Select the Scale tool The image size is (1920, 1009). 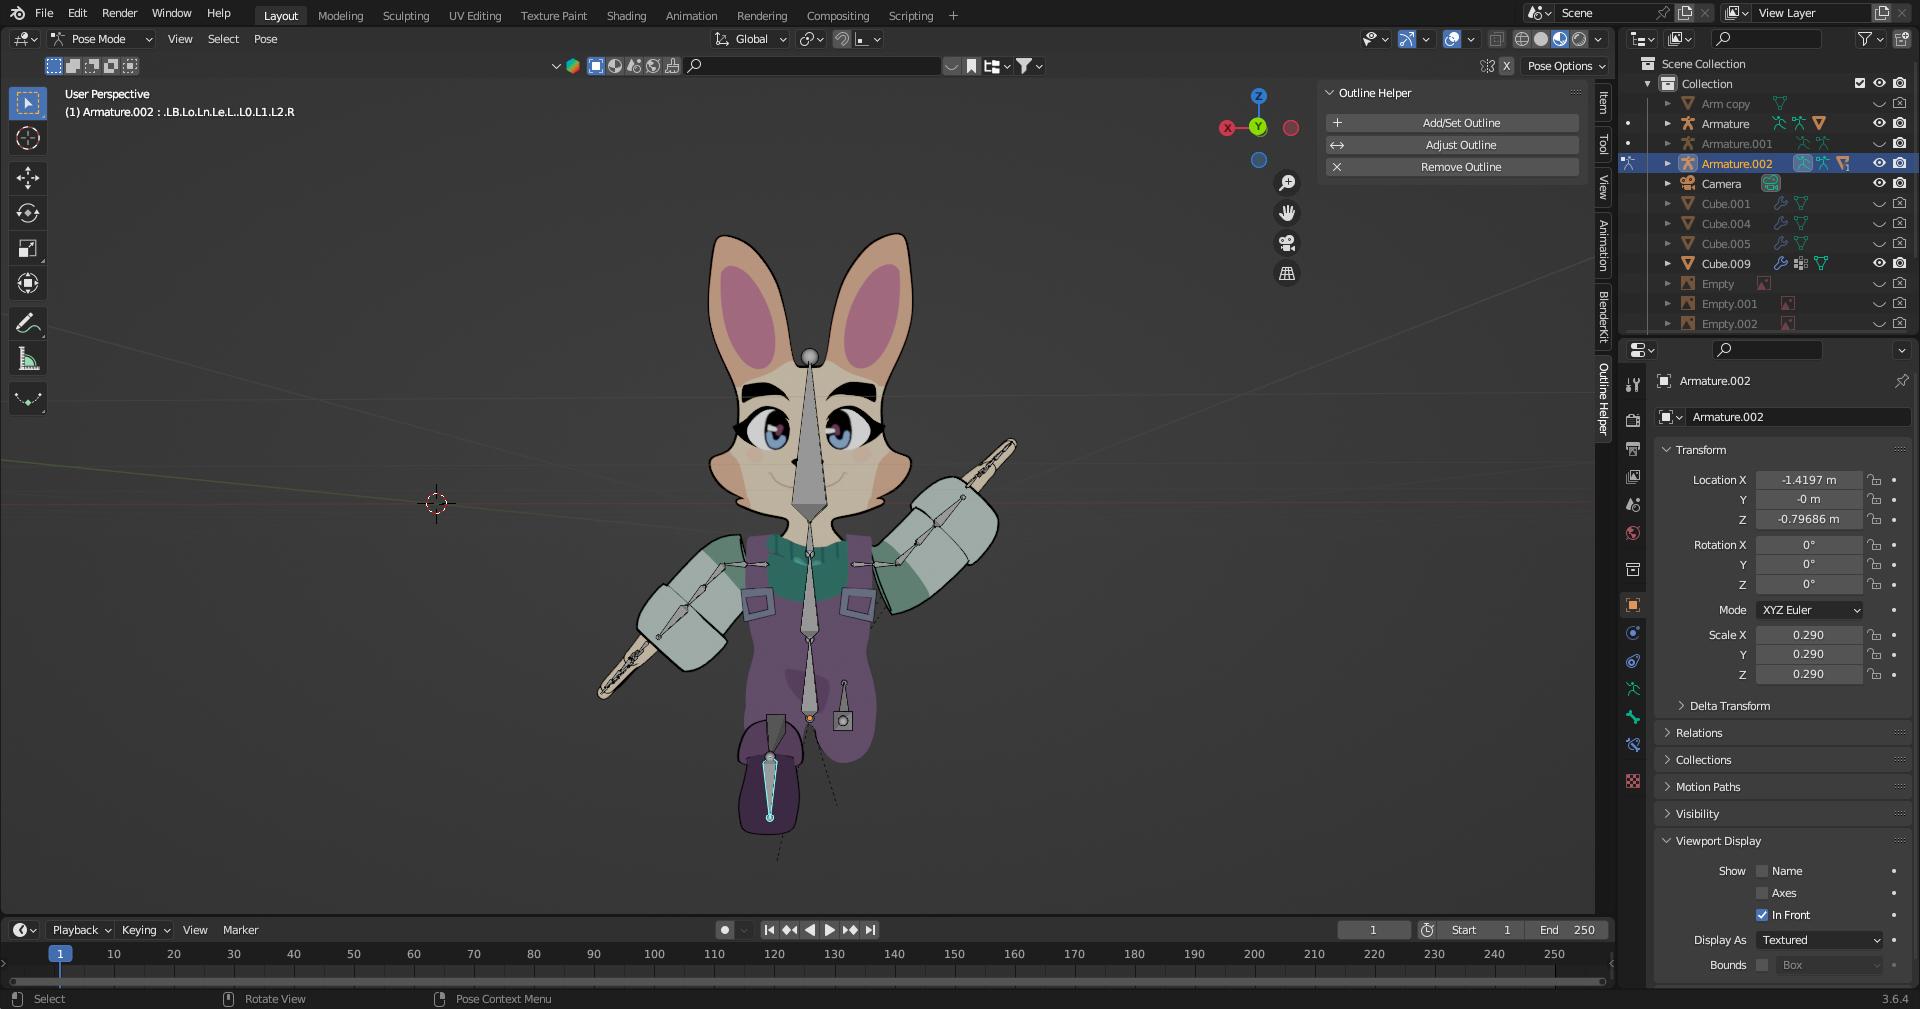(x=28, y=248)
